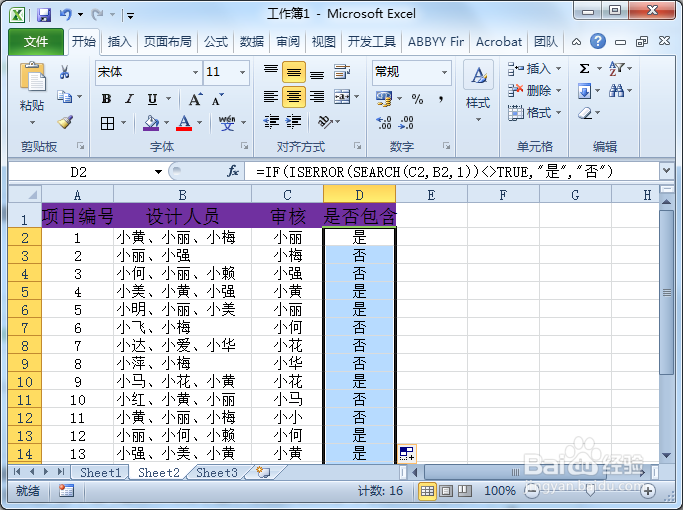This screenshot has width=683, height=510.
Task: Click the Format Painter brush icon
Action: 65,122
